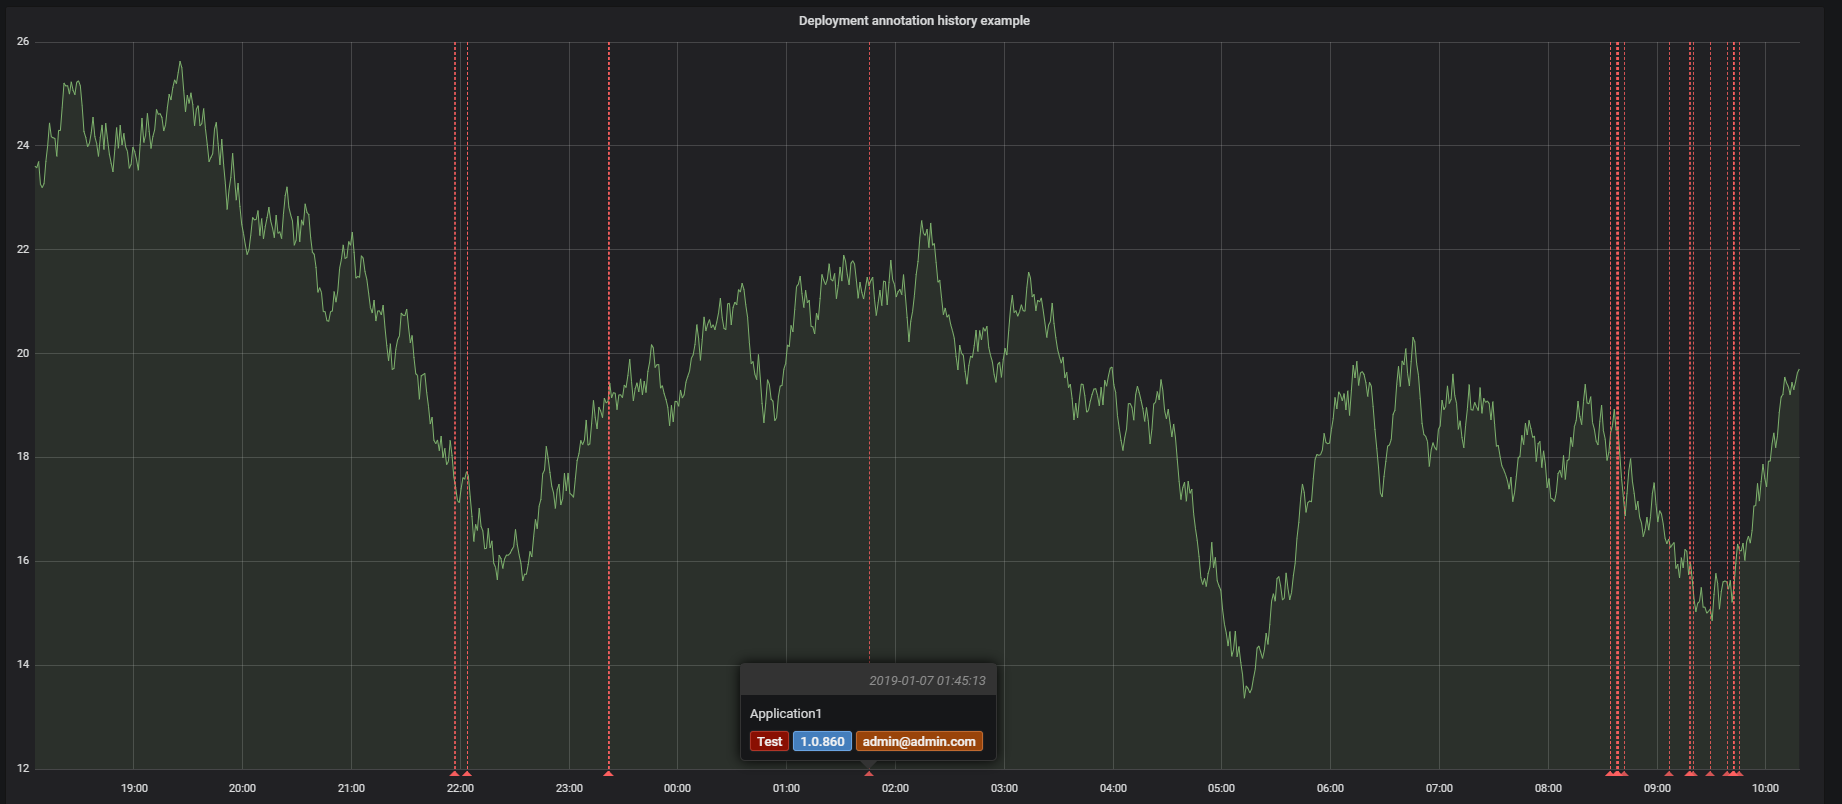Click the 26 y-axis value label

click(x=23, y=42)
